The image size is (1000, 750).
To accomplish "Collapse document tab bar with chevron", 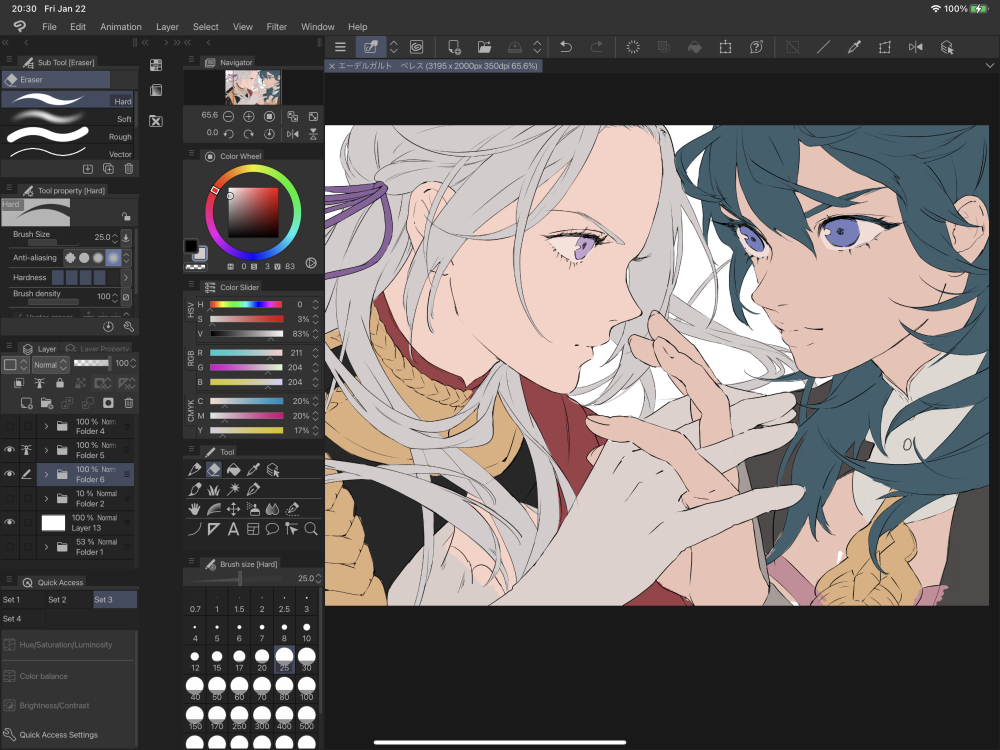I will coord(989,66).
